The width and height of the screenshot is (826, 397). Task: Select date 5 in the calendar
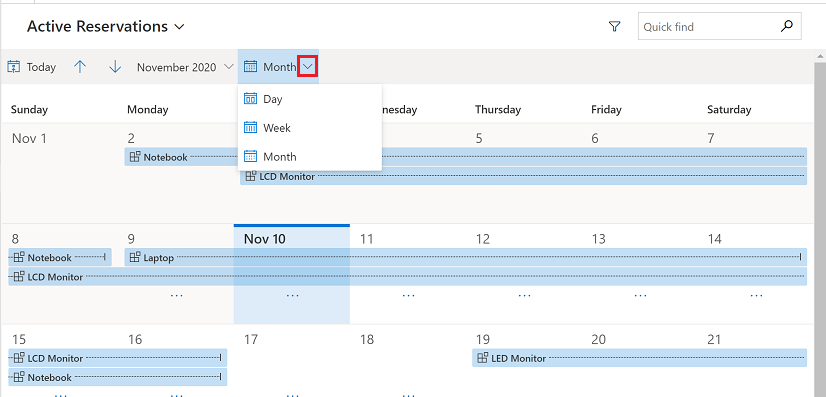[479, 138]
